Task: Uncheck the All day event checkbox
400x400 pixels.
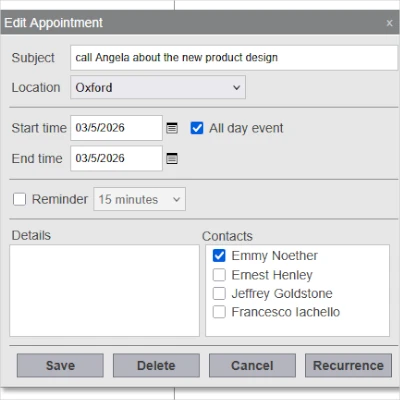Action: click(197, 128)
